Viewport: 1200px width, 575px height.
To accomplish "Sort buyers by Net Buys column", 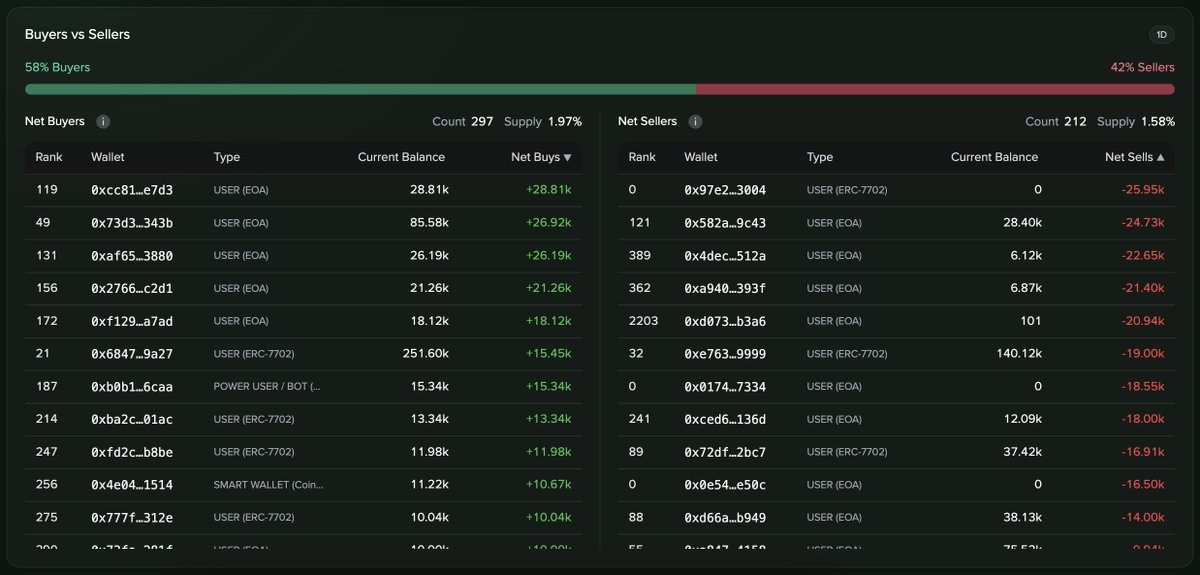I will pyautogui.click(x=542, y=157).
